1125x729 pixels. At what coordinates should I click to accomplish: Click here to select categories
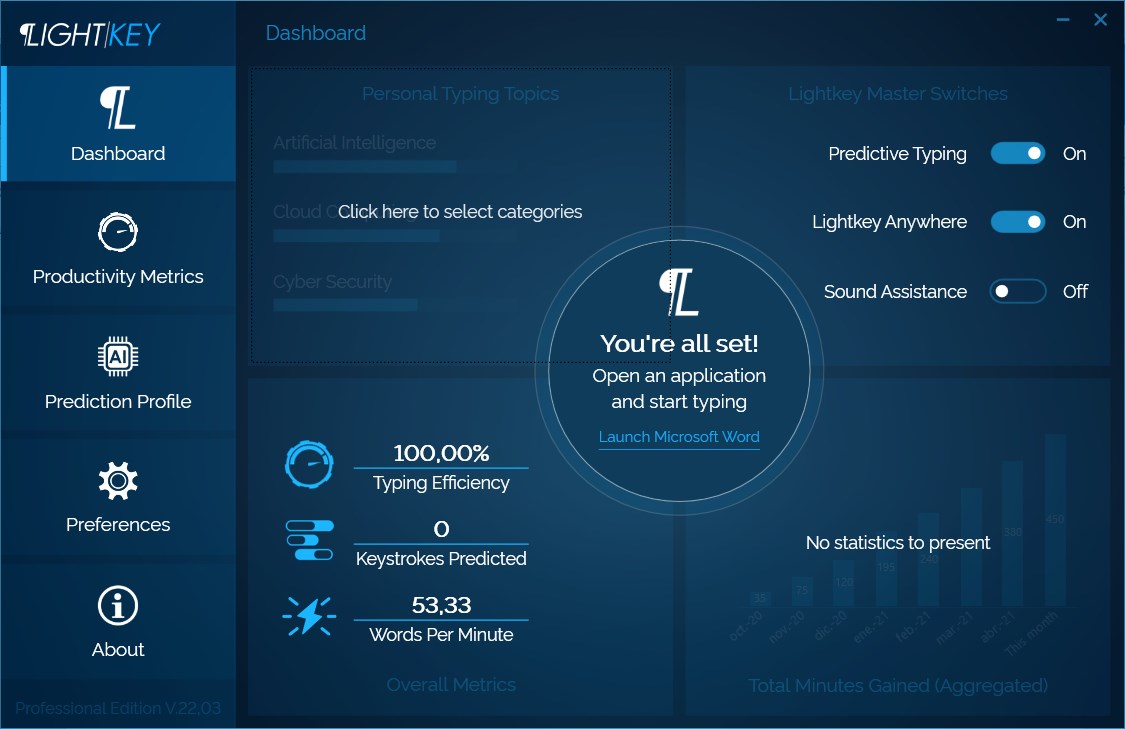coord(460,212)
